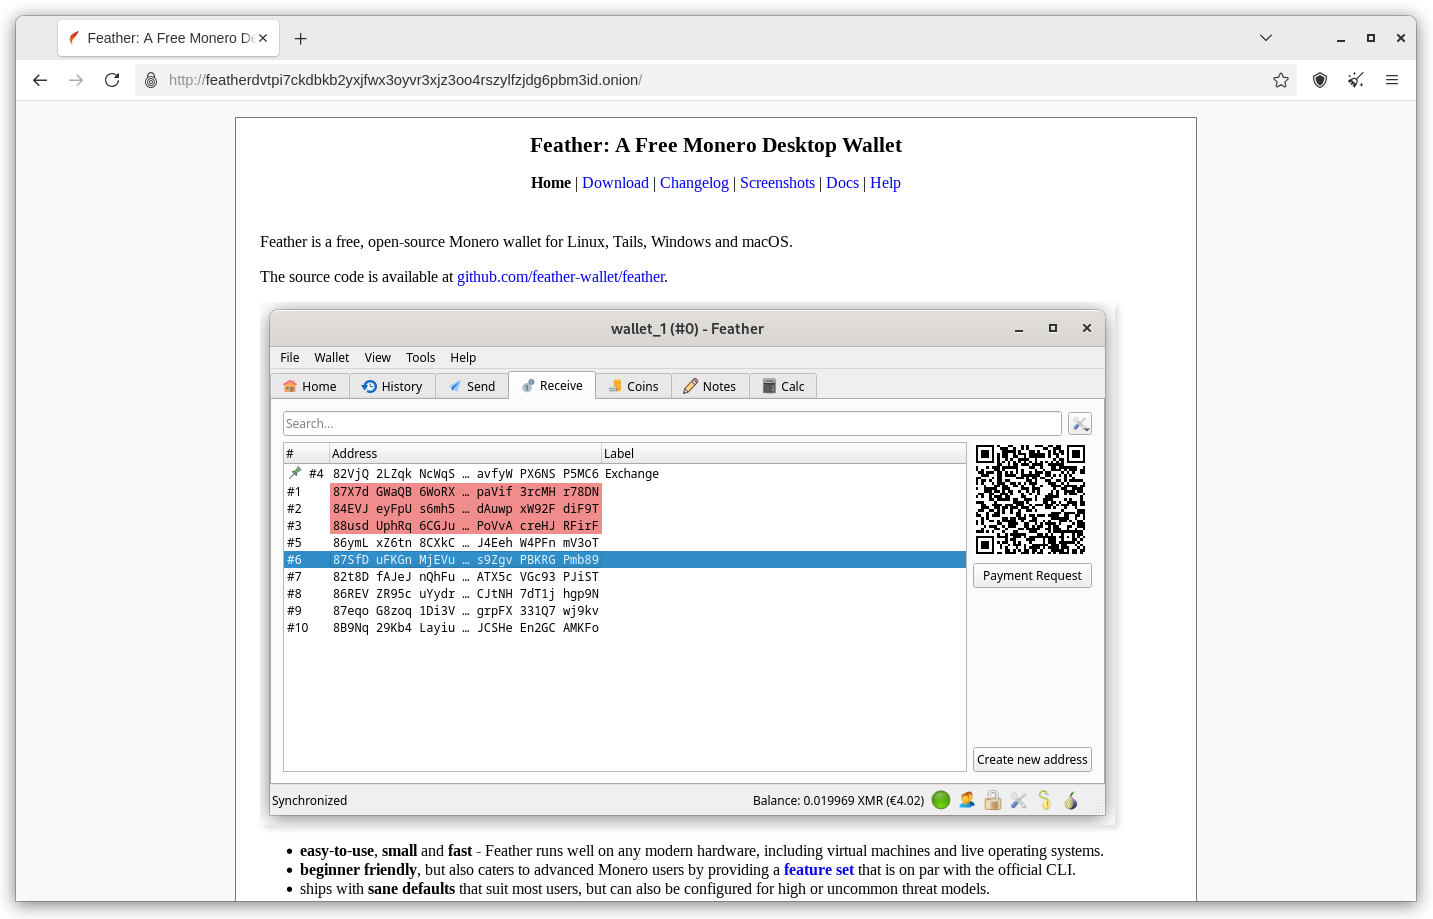Screen dimensions: 1433x919
Task: Click the wallet QR code image
Action: click(1030, 499)
